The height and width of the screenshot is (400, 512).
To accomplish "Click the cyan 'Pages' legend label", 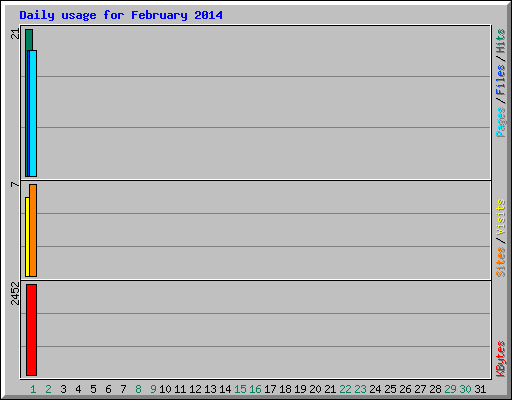I will click(500, 122).
